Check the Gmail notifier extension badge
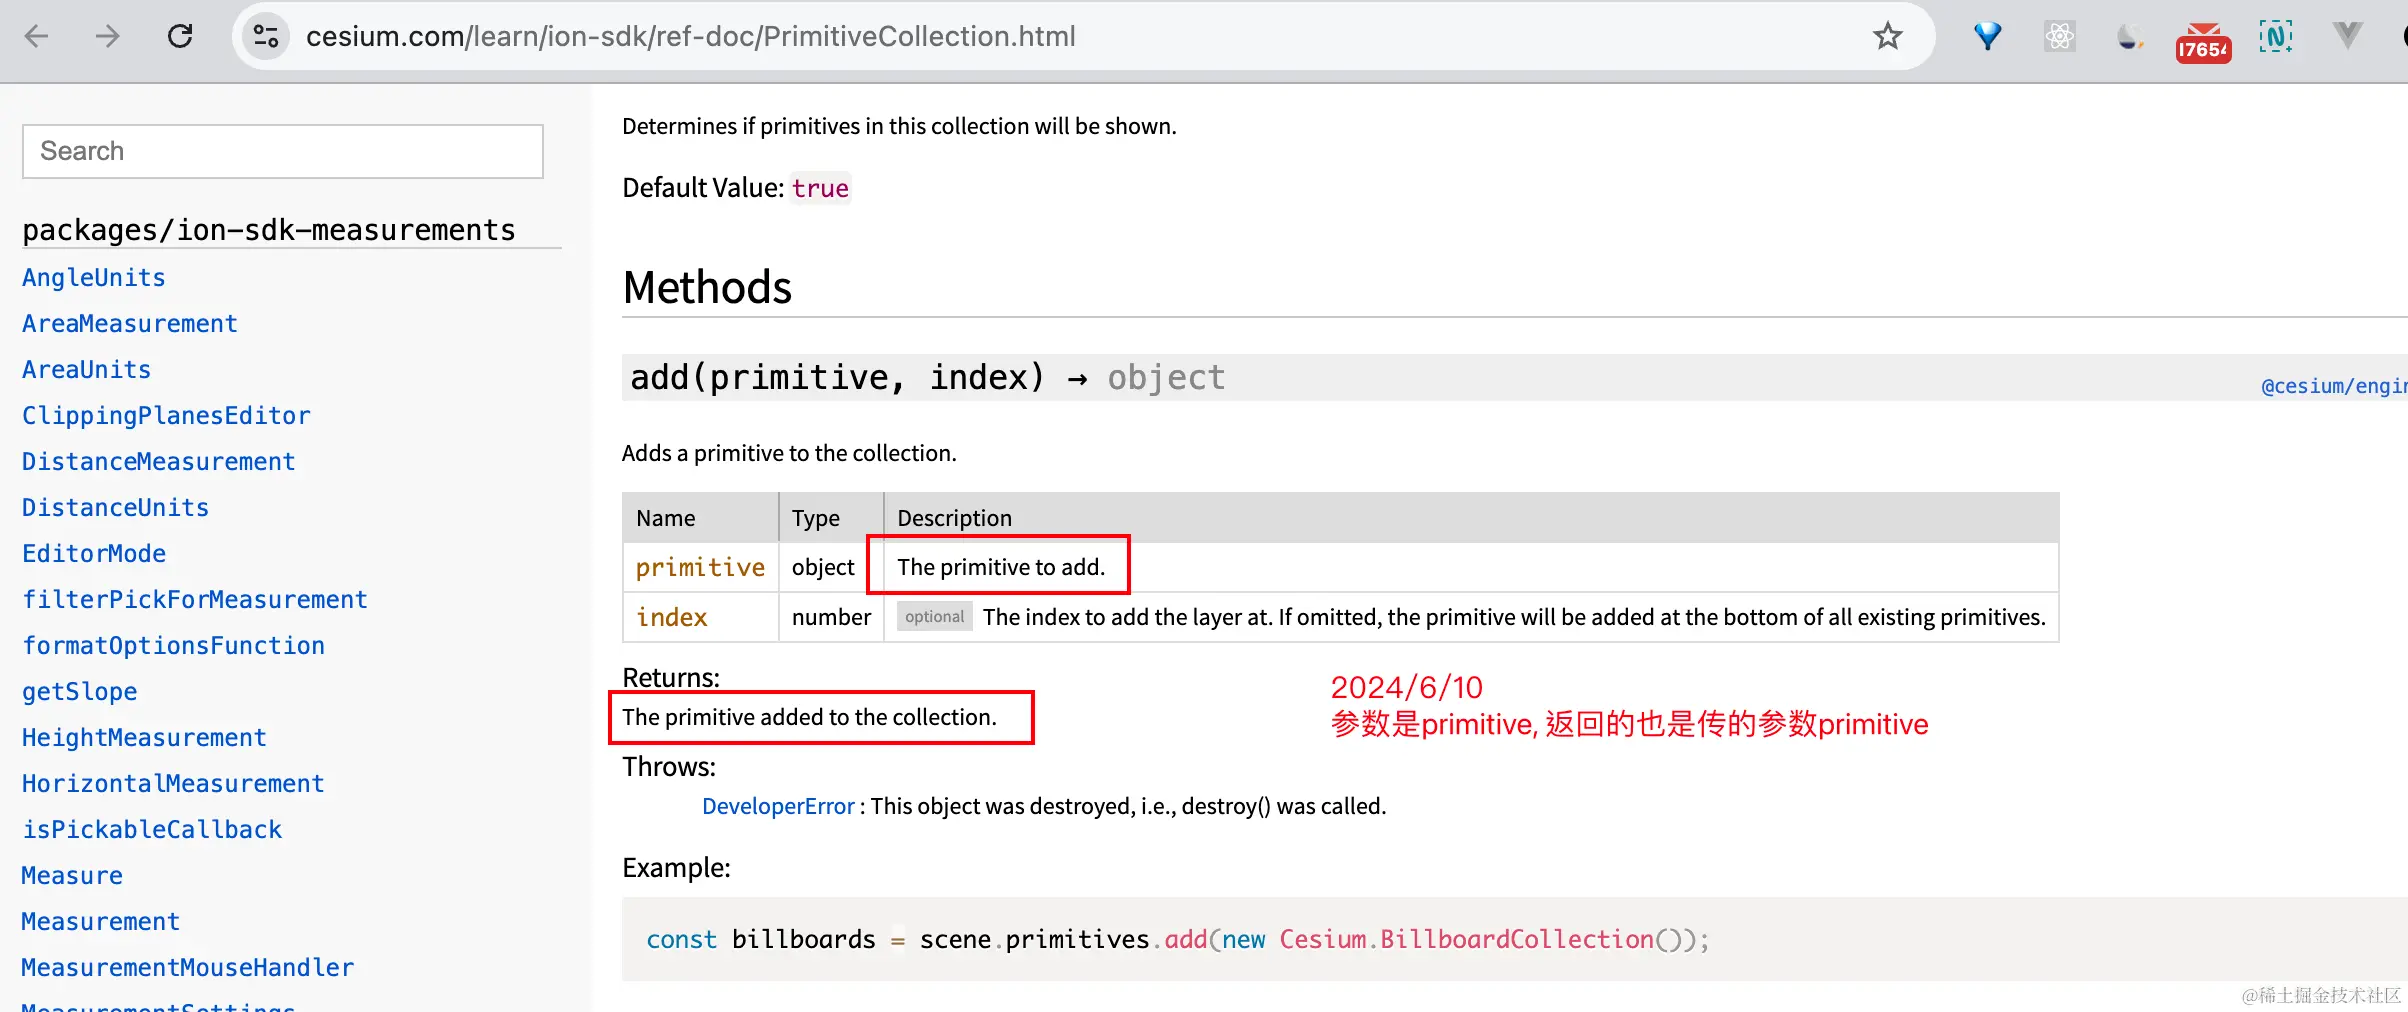This screenshot has height=1012, width=2408. [2203, 40]
